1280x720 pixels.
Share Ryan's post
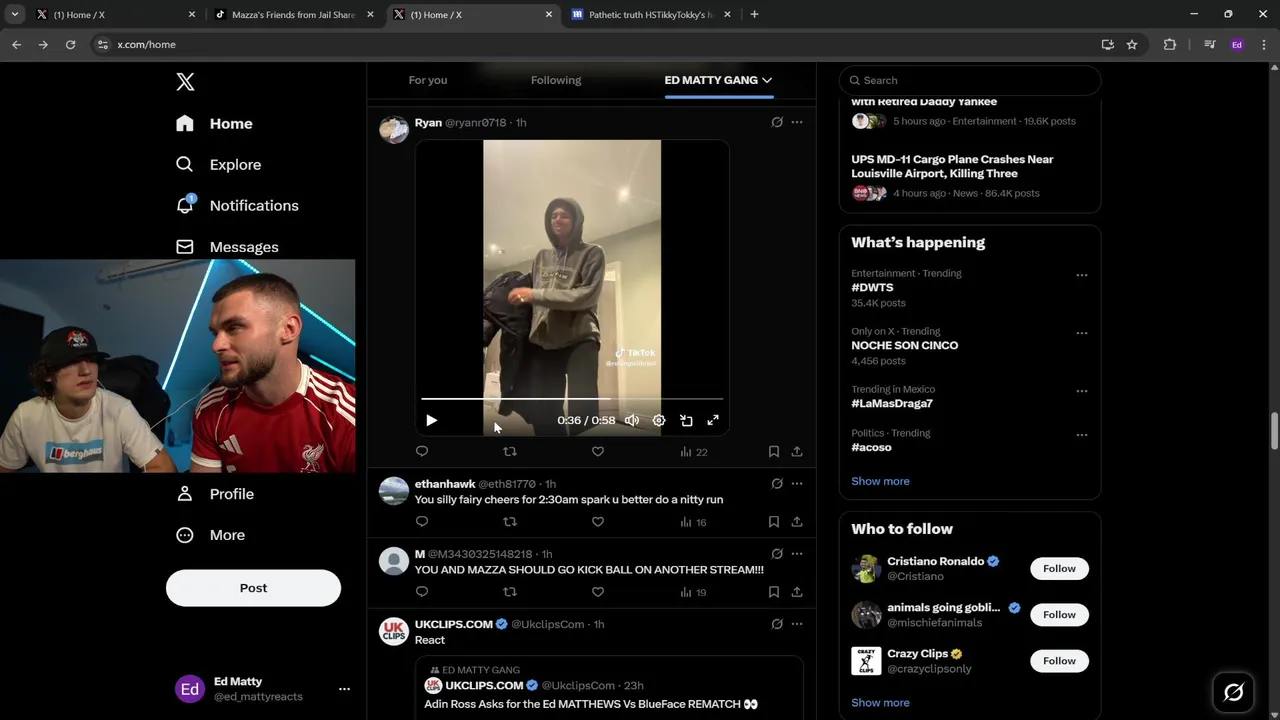(x=797, y=452)
